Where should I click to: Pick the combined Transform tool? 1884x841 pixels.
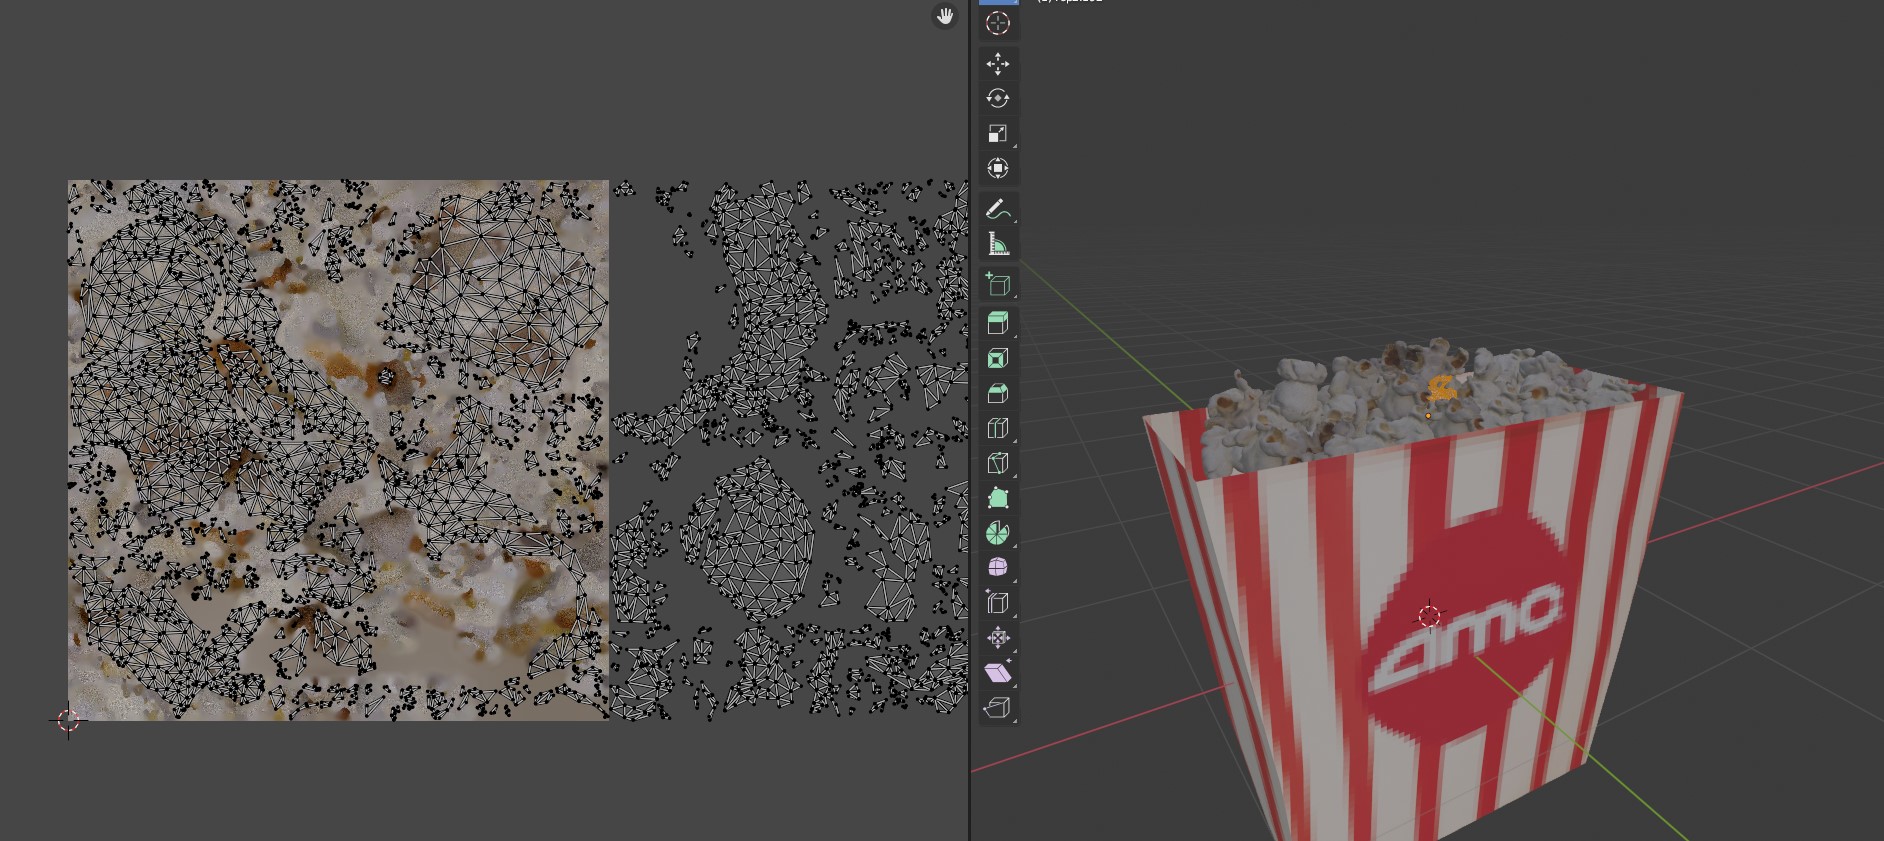997,168
